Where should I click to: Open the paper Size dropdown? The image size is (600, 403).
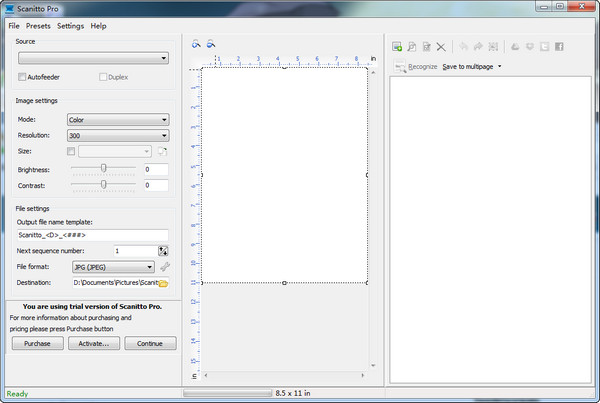point(115,152)
